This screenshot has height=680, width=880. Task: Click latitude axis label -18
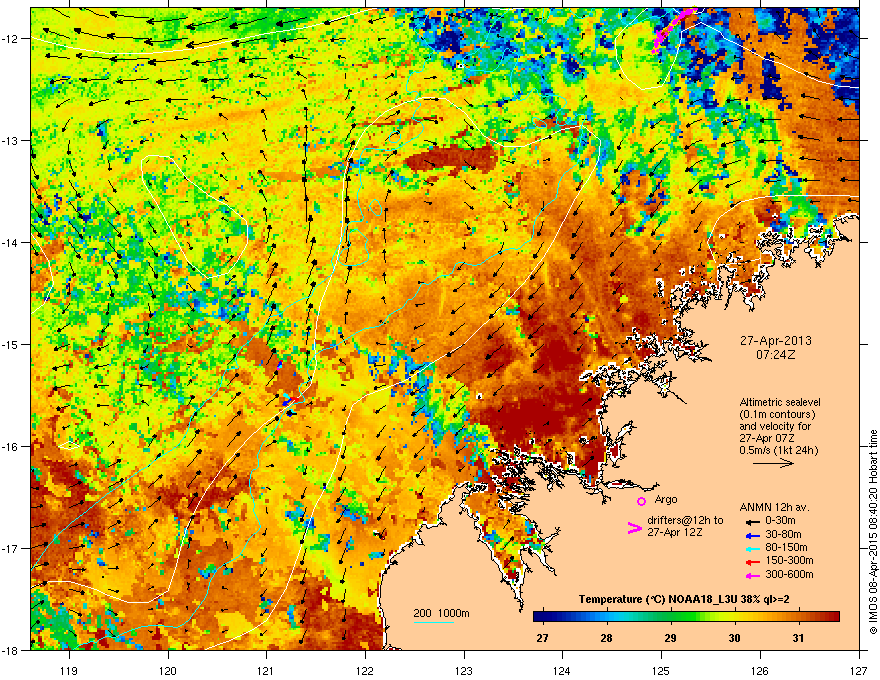[x=11, y=650]
